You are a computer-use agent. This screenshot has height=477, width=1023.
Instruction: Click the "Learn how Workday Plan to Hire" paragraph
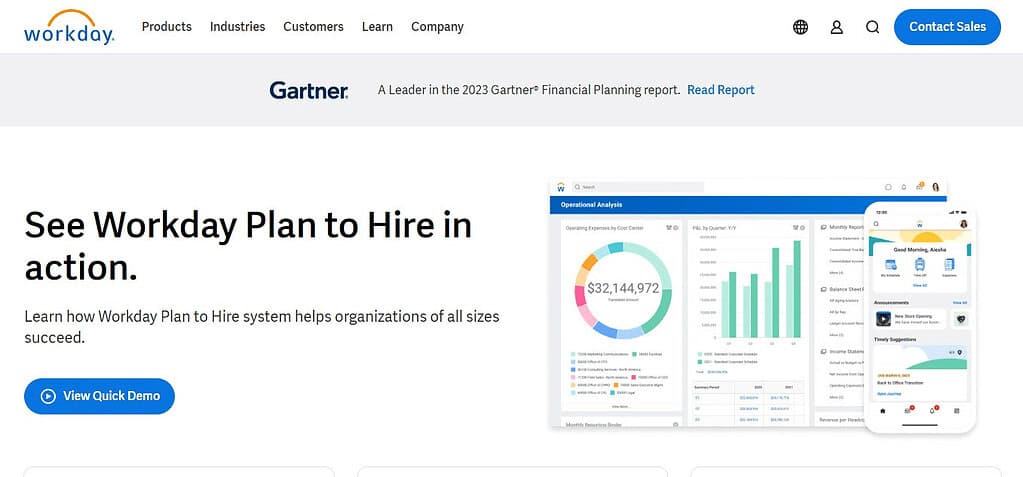[262, 327]
